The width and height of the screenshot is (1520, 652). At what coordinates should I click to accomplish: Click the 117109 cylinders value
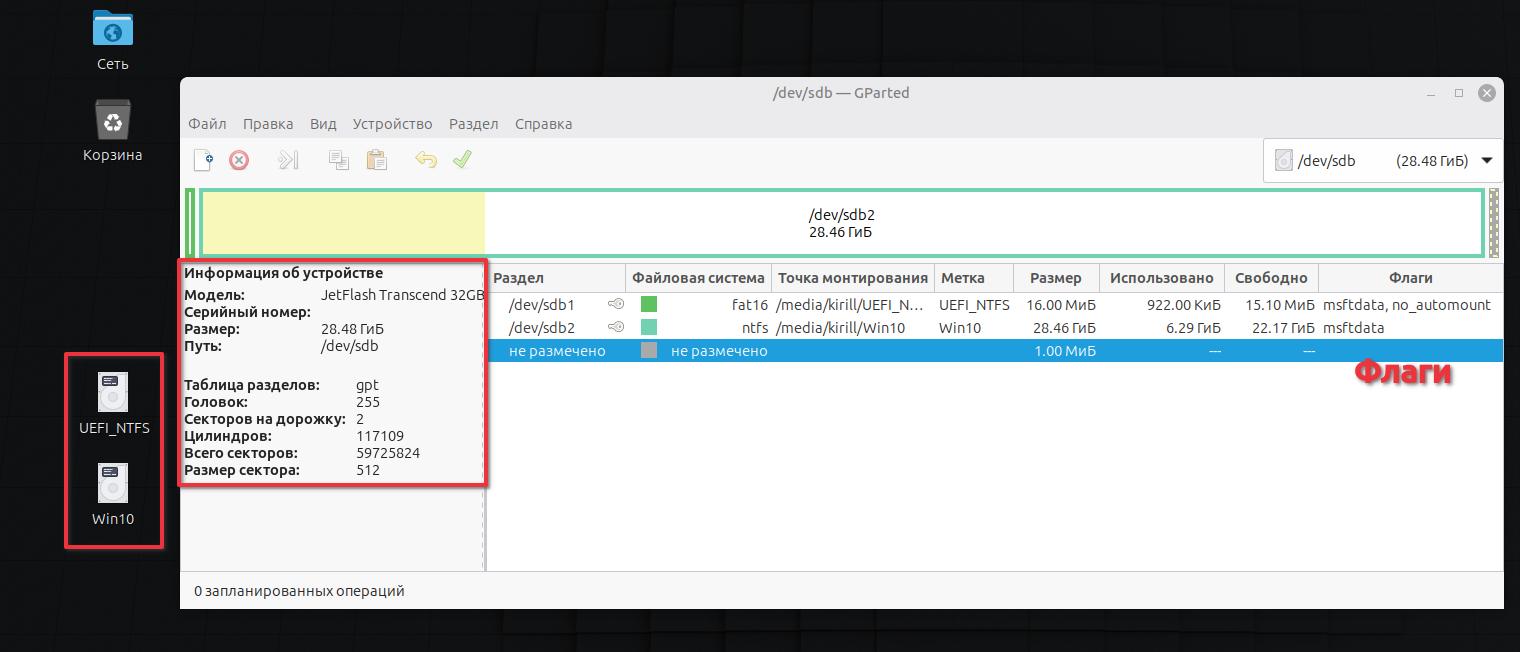coord(380,436)
